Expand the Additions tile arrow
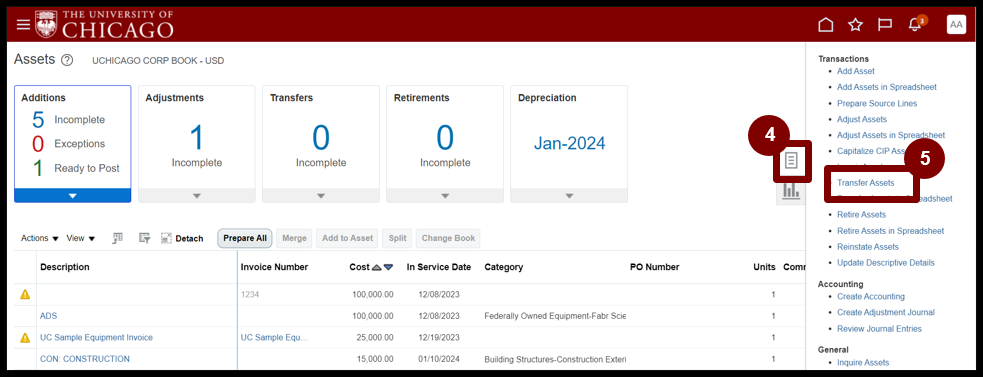 coord(73,196)
